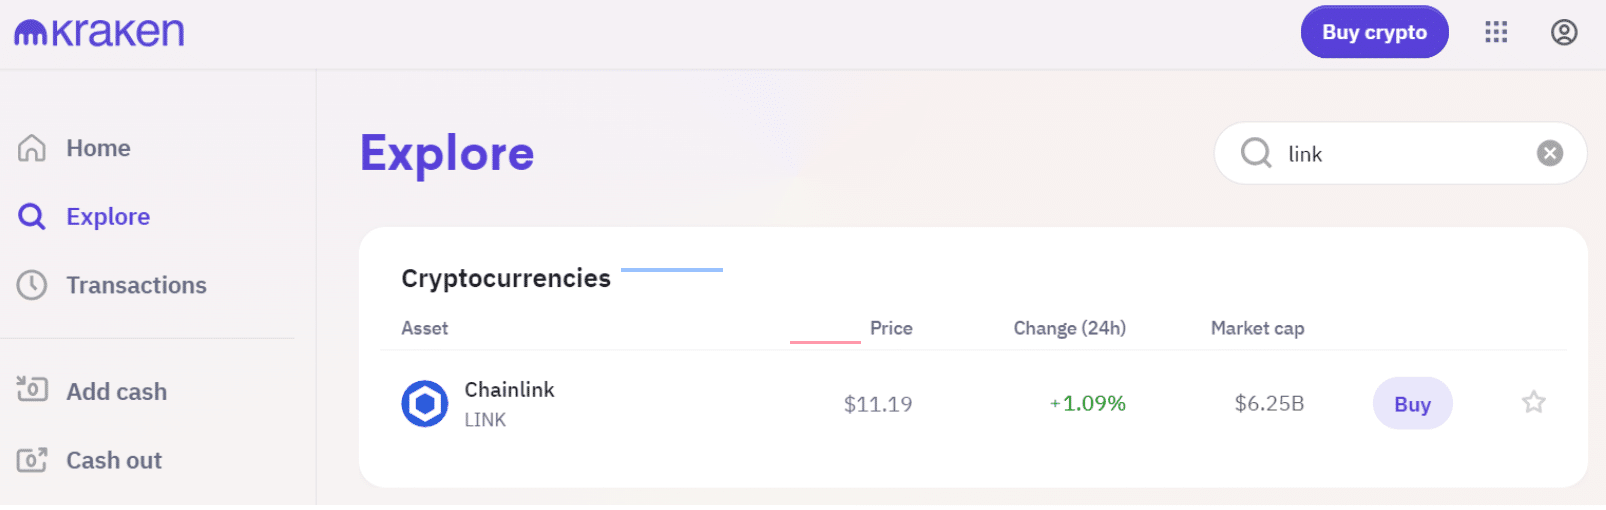Sort by Price column header
The image size is (1606, 510).
click(891, 328)
